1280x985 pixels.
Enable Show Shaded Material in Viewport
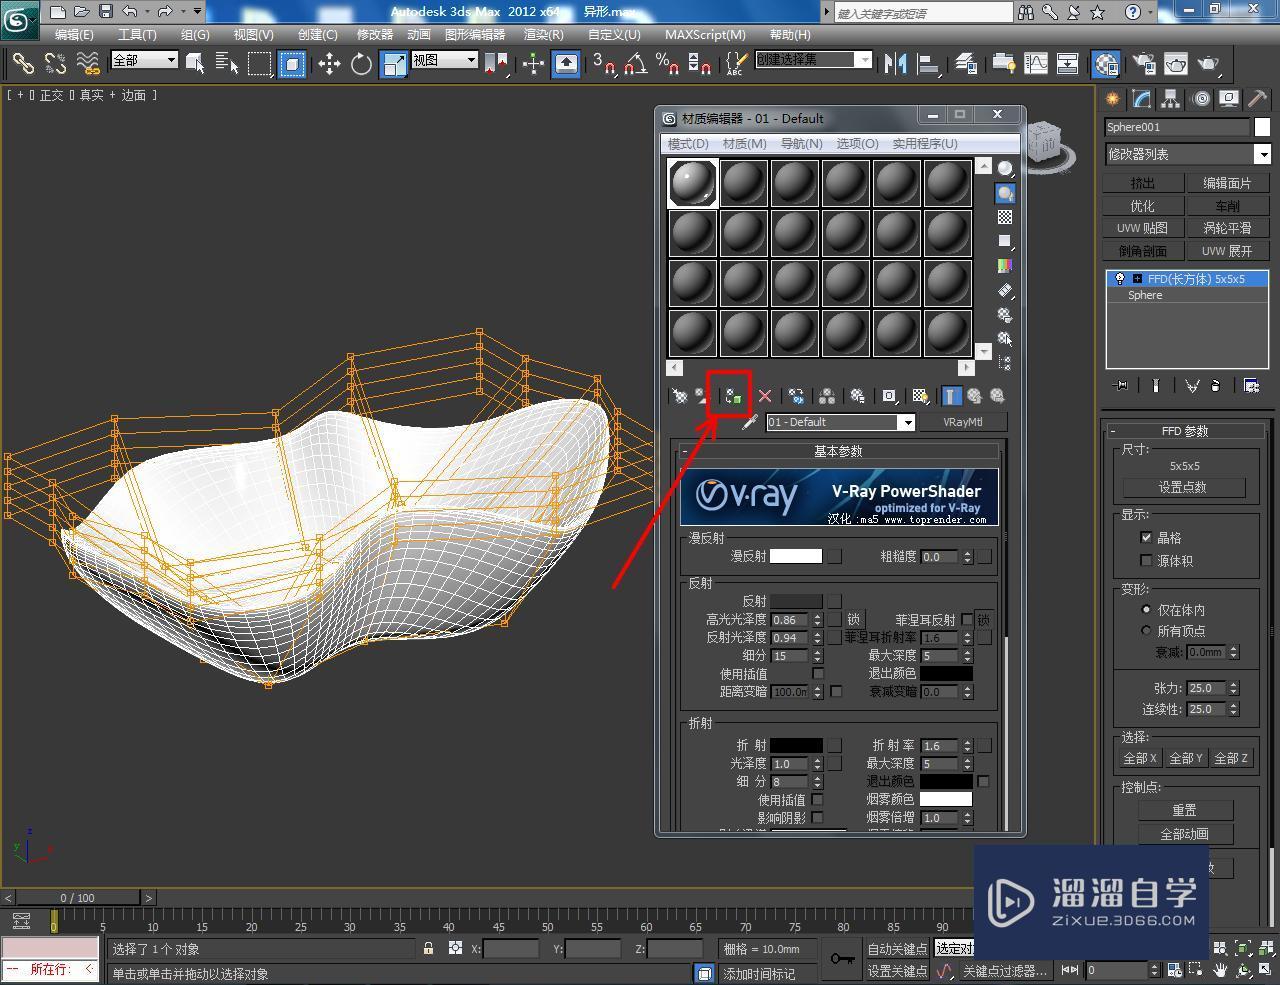[920, 395]
